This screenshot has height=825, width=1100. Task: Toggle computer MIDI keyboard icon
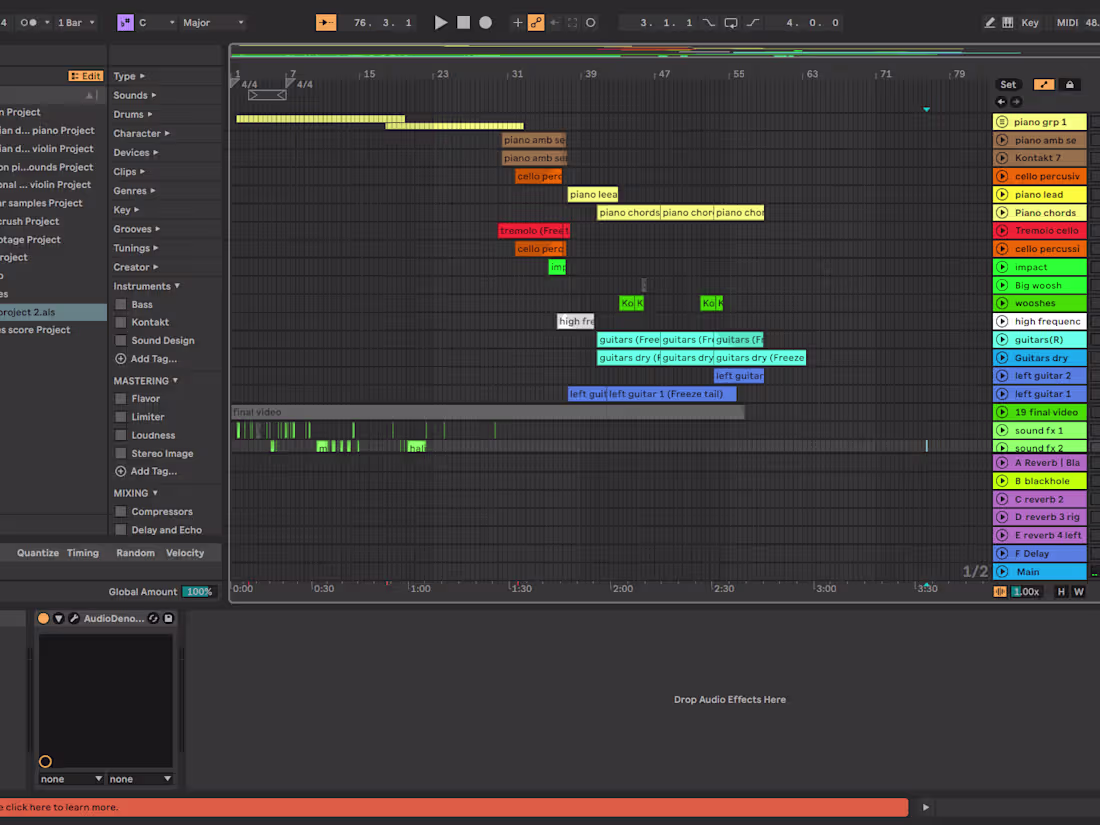[x=1007, y=22]
